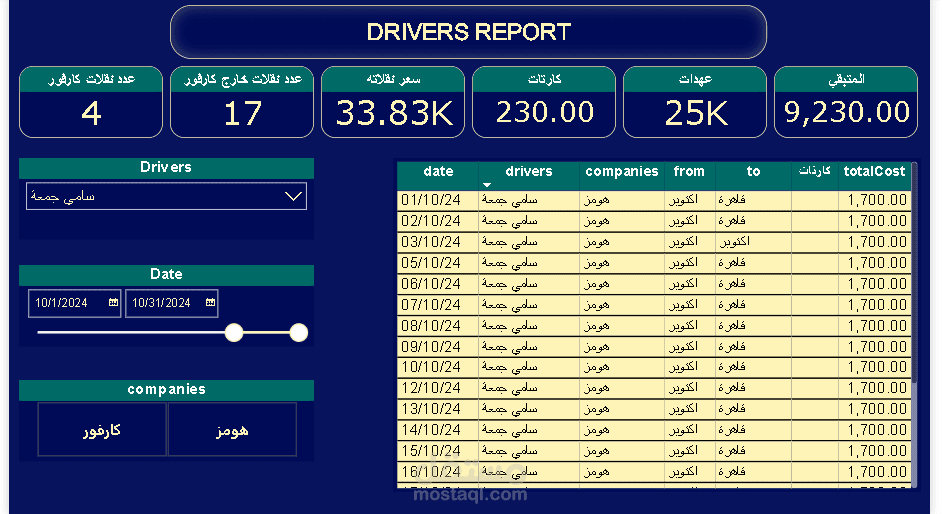The image size is (942, 514).
Task: Click the DRIVERS REPORT title banner
Action: coord(469,32)
